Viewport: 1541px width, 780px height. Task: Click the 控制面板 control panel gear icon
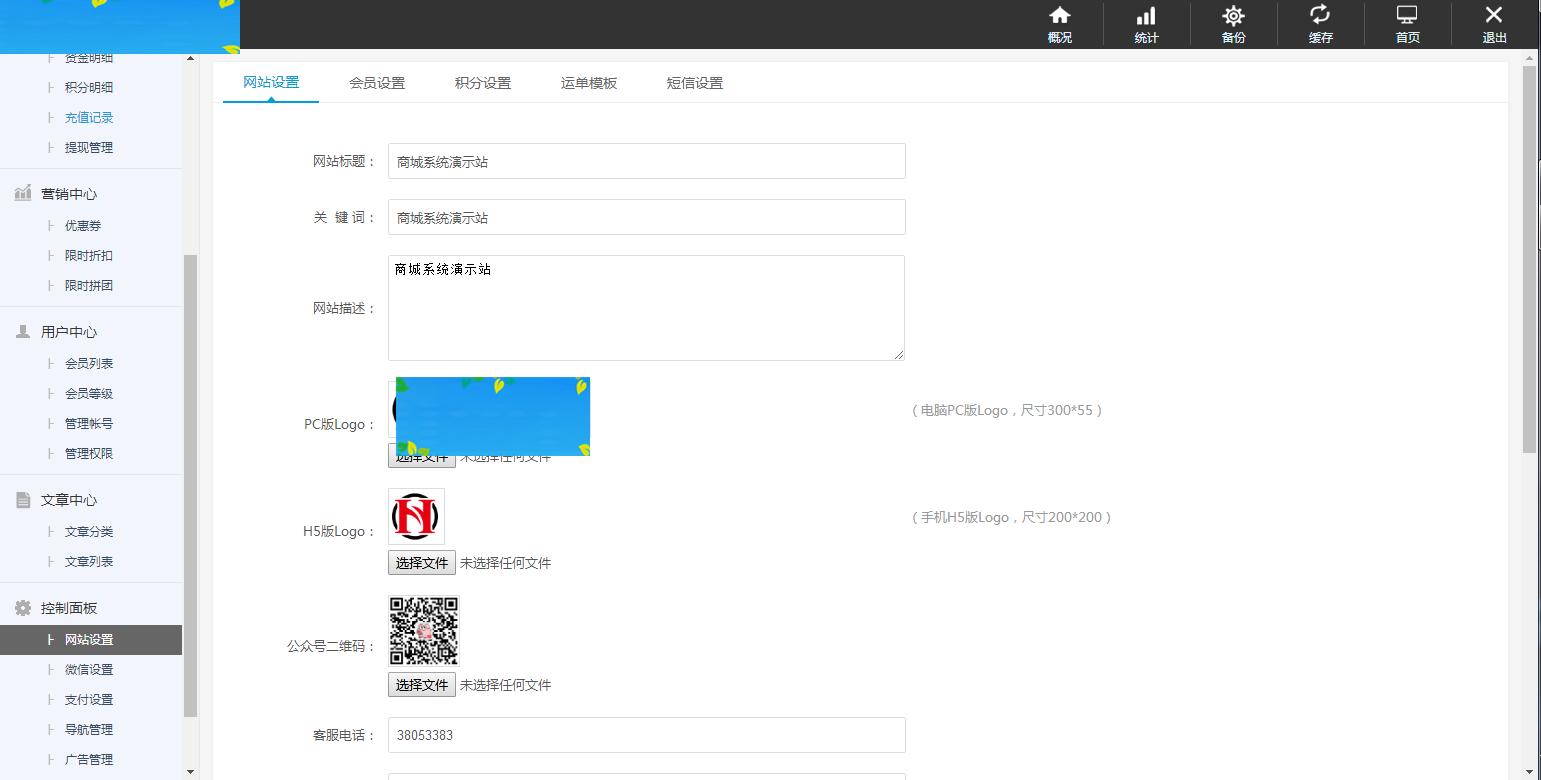[23, 607]
